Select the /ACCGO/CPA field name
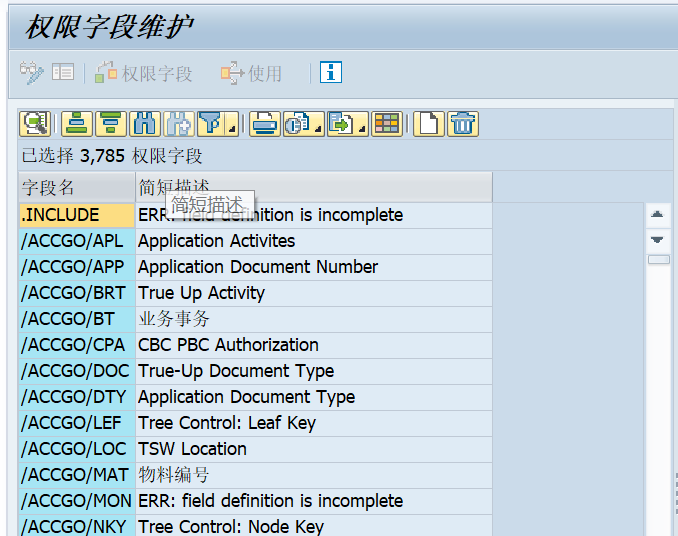 [77, 345]
